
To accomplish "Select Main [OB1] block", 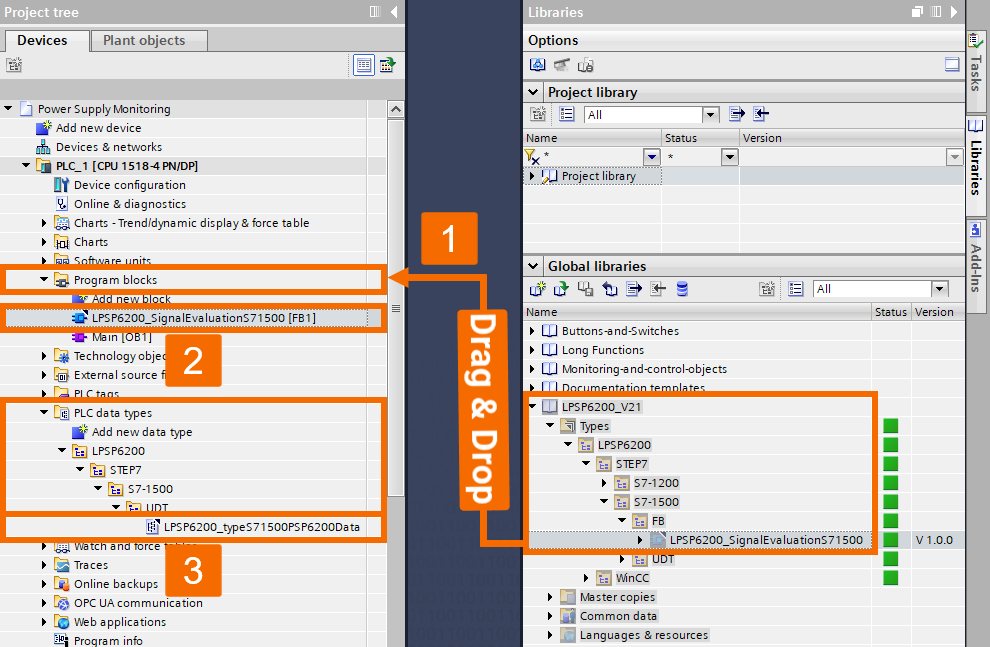I will [x=121, y=337].
